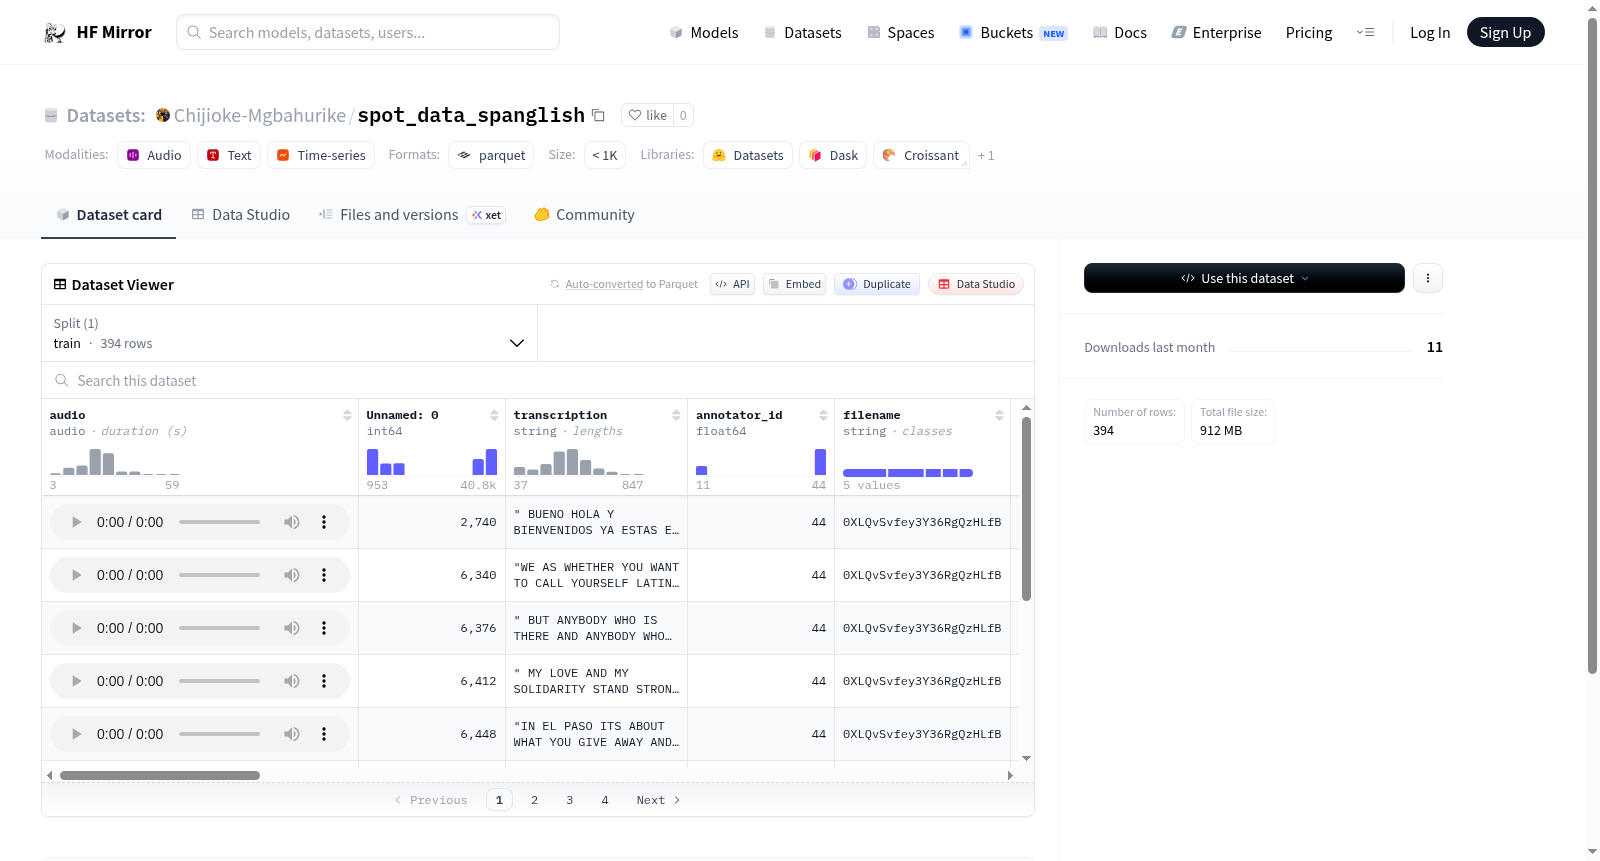Open Spaces in the top navigation

tap(900, 33)
